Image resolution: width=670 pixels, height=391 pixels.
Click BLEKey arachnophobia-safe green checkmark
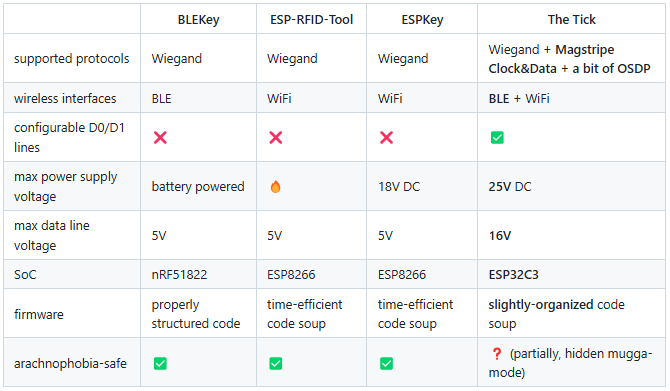click(x=160, y=364)
